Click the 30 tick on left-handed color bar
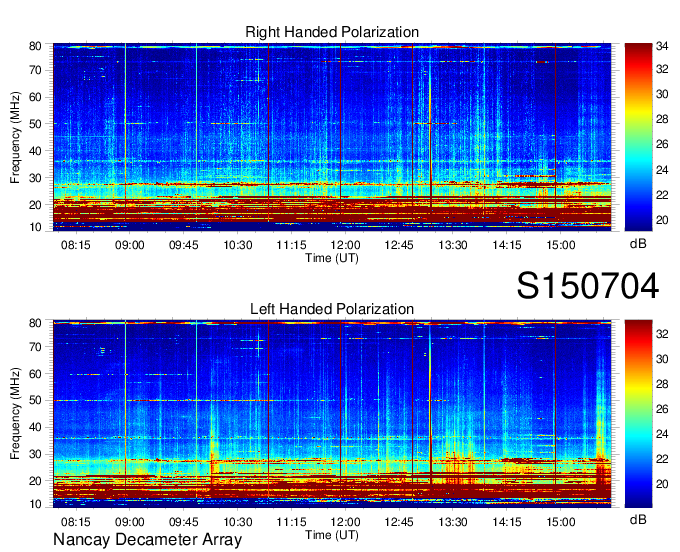Screen dimensions: 680x552 (662, 359)
